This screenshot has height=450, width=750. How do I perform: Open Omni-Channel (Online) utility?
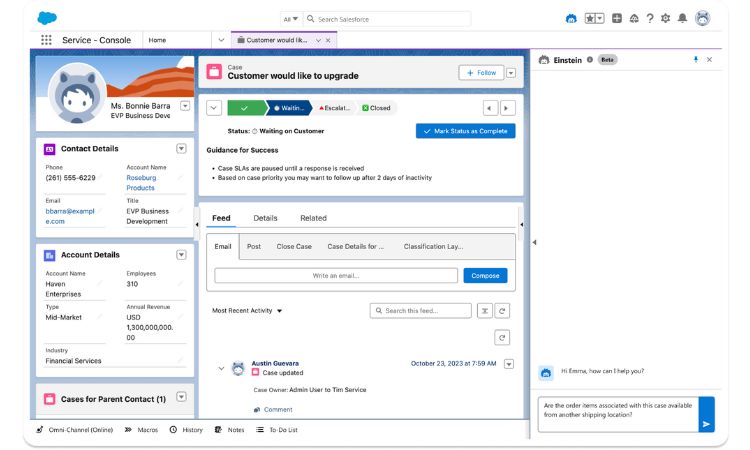[75, 430]
